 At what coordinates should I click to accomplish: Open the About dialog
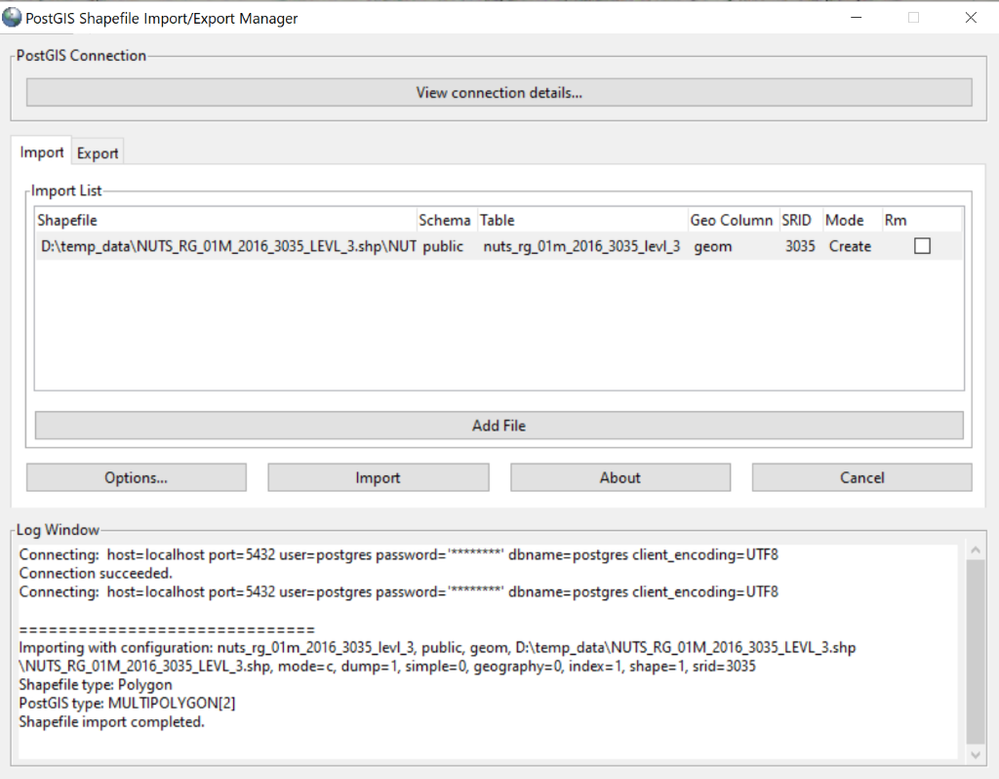point(620,478)
